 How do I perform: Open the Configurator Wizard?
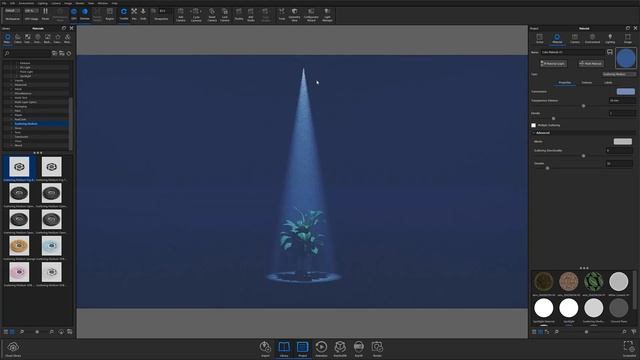coord(311,14)
